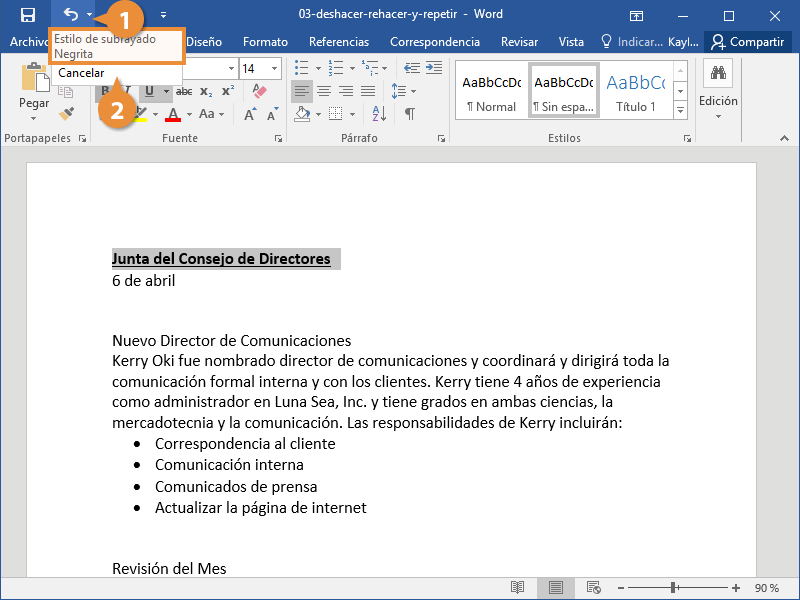The height and width of the screenshot is (600, 800).
Task: Toggle Justify alignment button
Action: (368, 91)
